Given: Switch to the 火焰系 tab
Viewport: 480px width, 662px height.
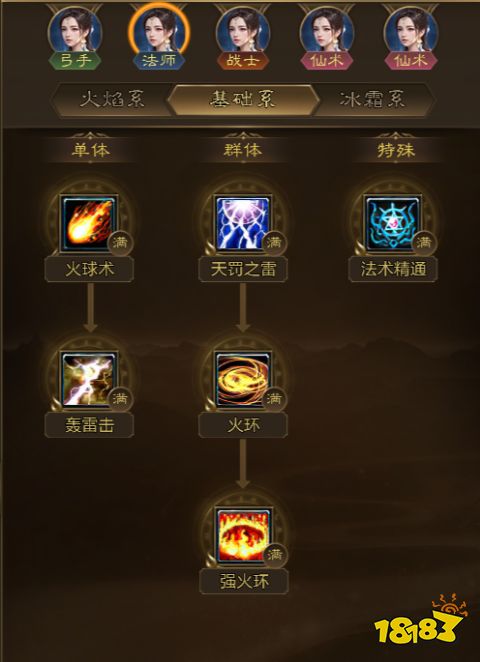Looking at the screenshot, I should pyautogui.click(x=112, y=100).
